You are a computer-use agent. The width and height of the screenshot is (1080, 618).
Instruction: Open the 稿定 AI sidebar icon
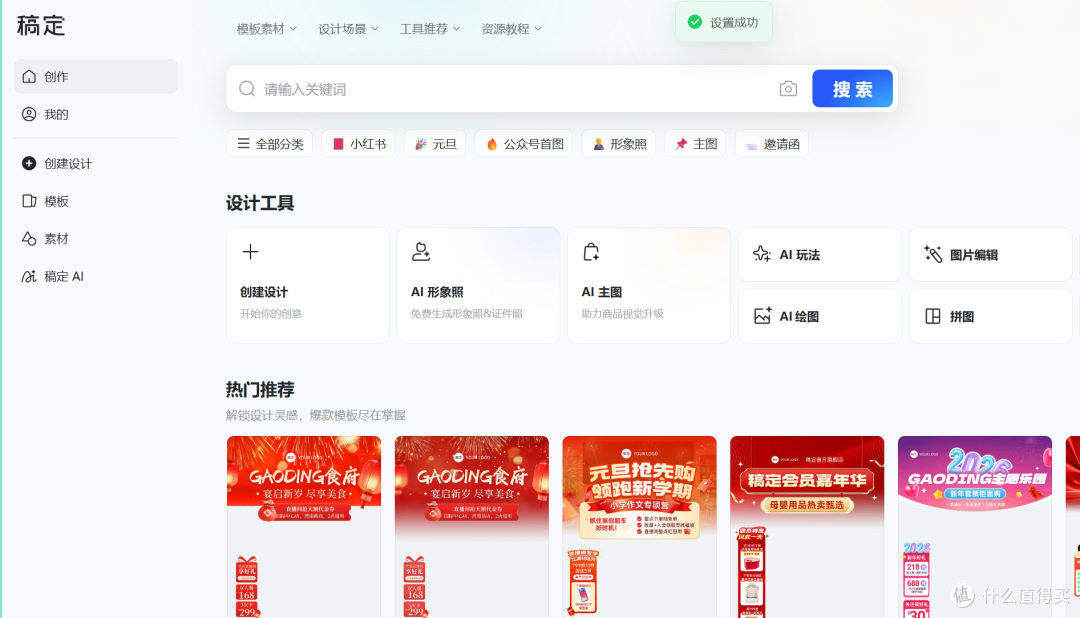(x=29, y=276)
